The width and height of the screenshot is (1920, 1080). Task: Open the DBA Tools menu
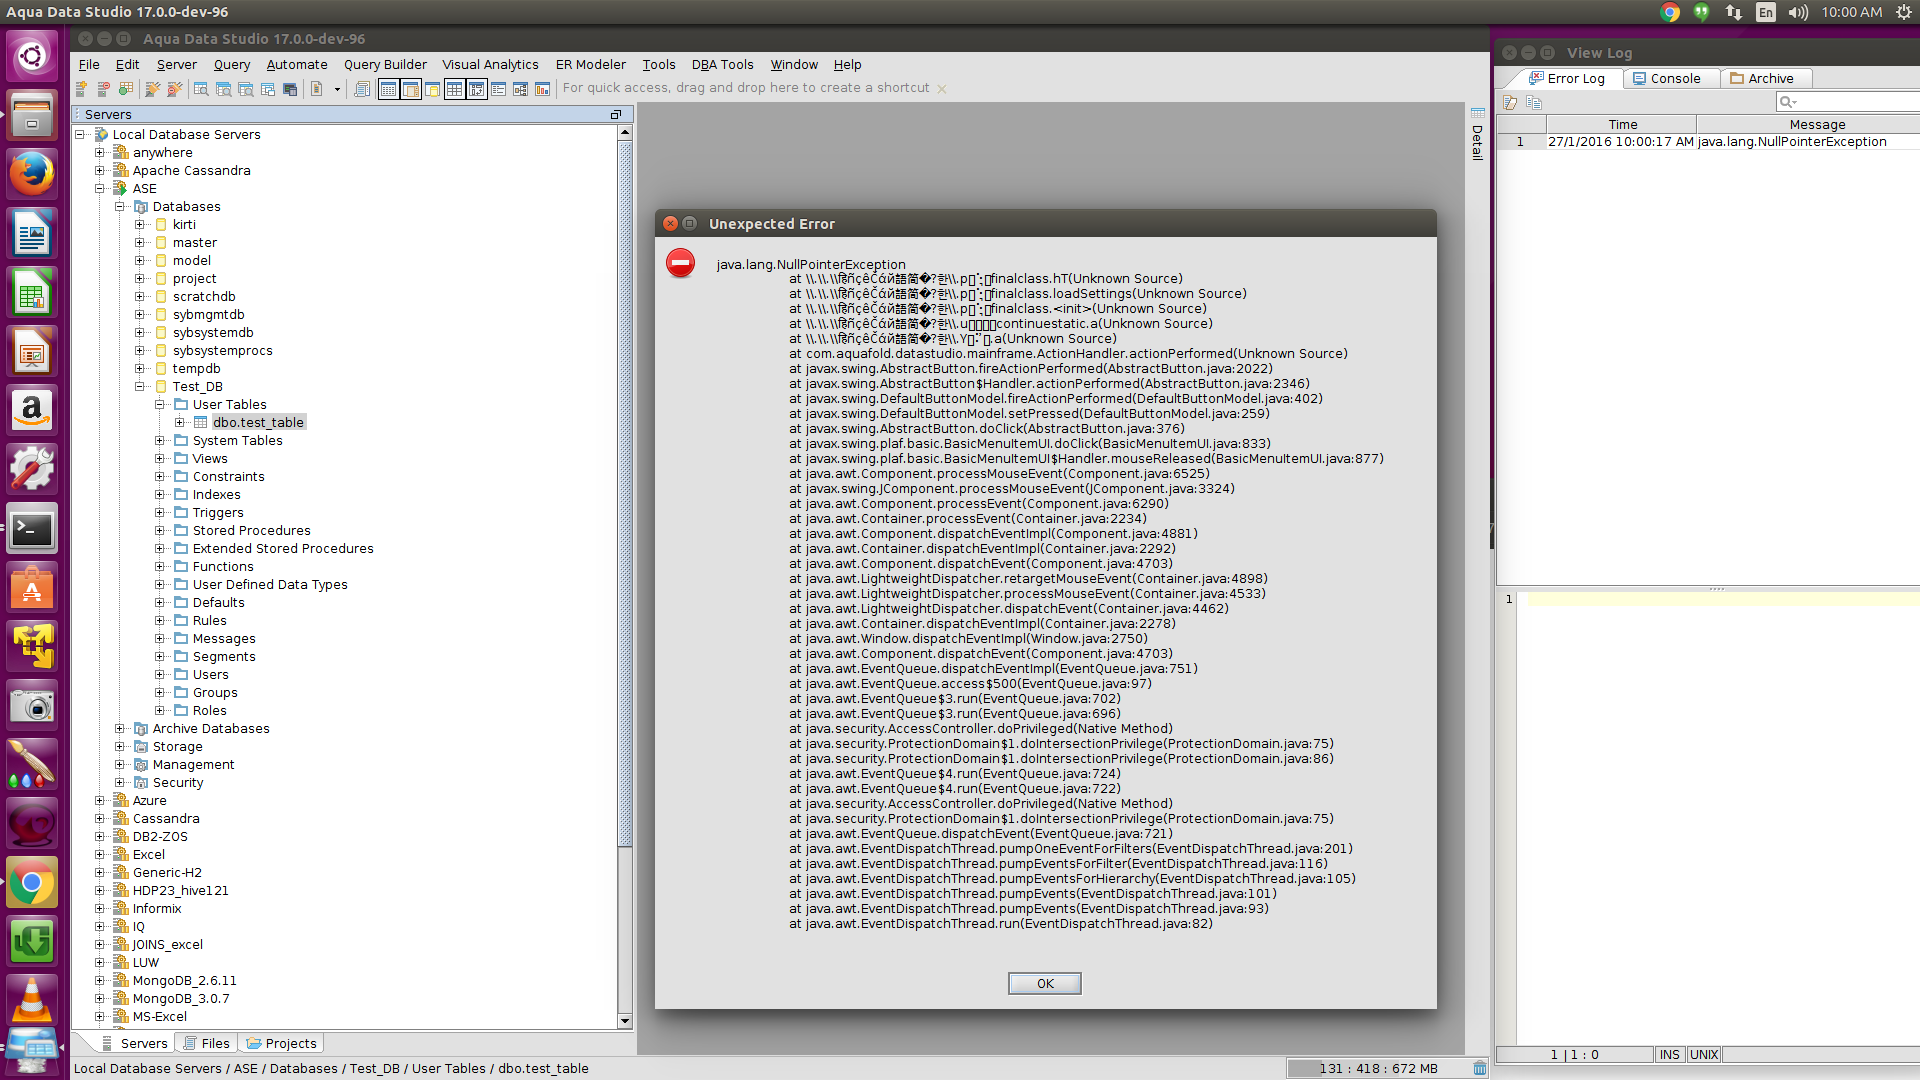tap(722, 64)
